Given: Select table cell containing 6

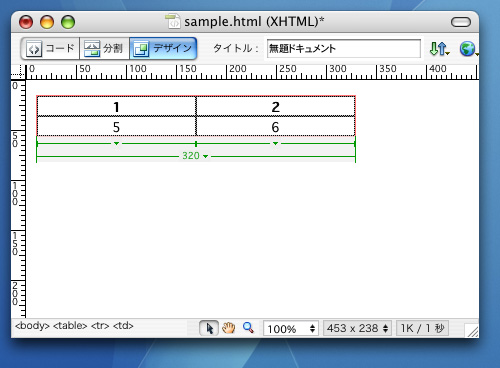Looking at the screenshot, I should tap(275, 127).
